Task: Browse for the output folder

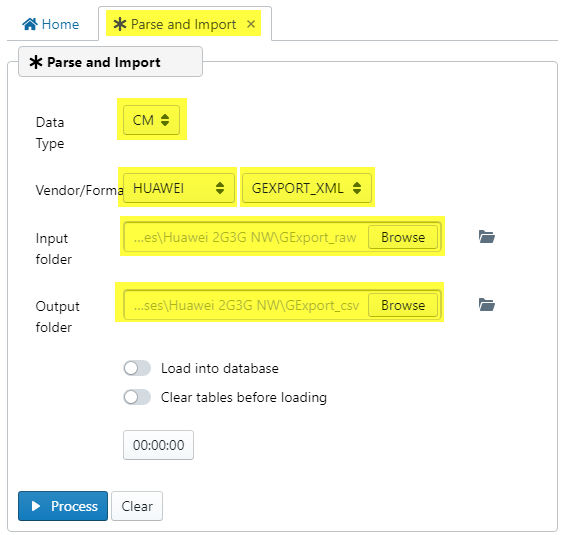Action: [403, 305]
